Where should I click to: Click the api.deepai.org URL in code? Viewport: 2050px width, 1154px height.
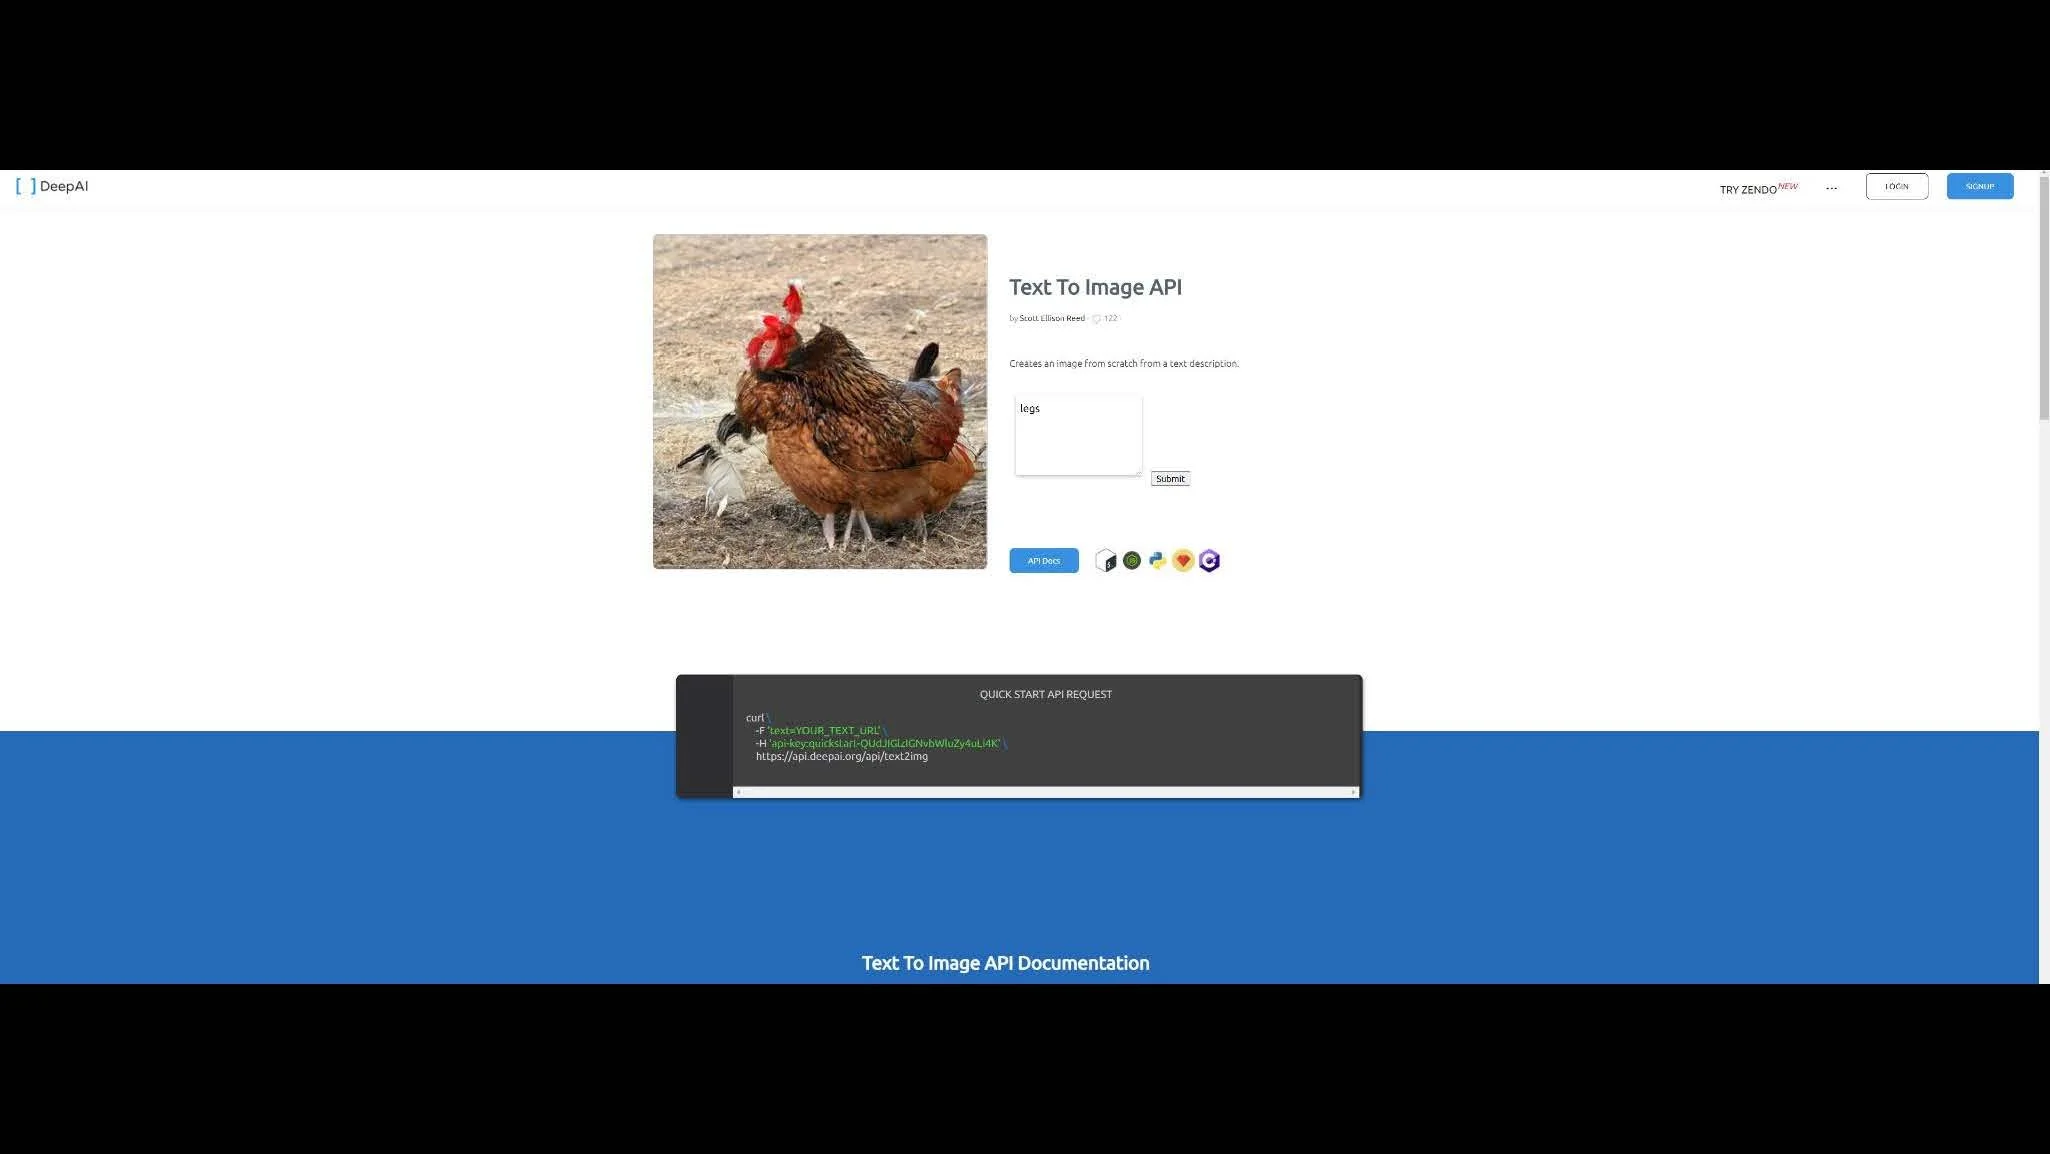[841, 757]
